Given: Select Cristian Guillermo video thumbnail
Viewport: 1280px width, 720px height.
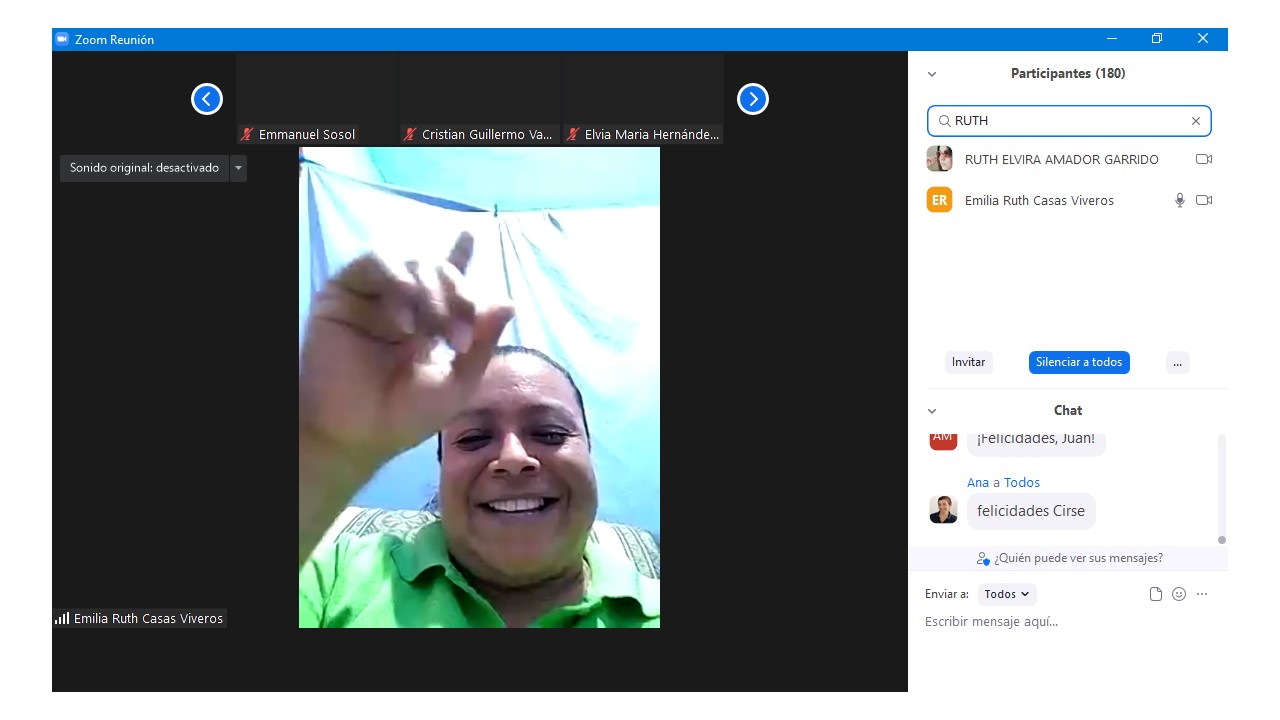Looking at the screenshot, I should point(480,99).
